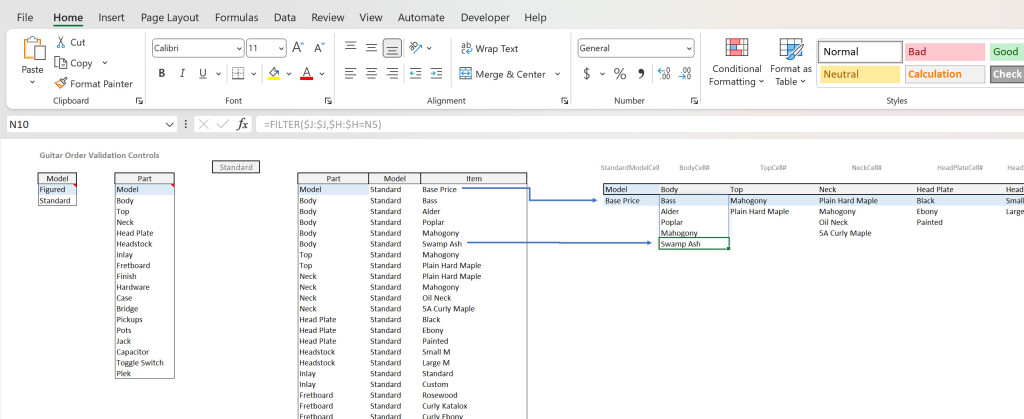Apply comma style
Viewport: 1024px width, 419px height.
pyautogui.click(x=641, y=74)
